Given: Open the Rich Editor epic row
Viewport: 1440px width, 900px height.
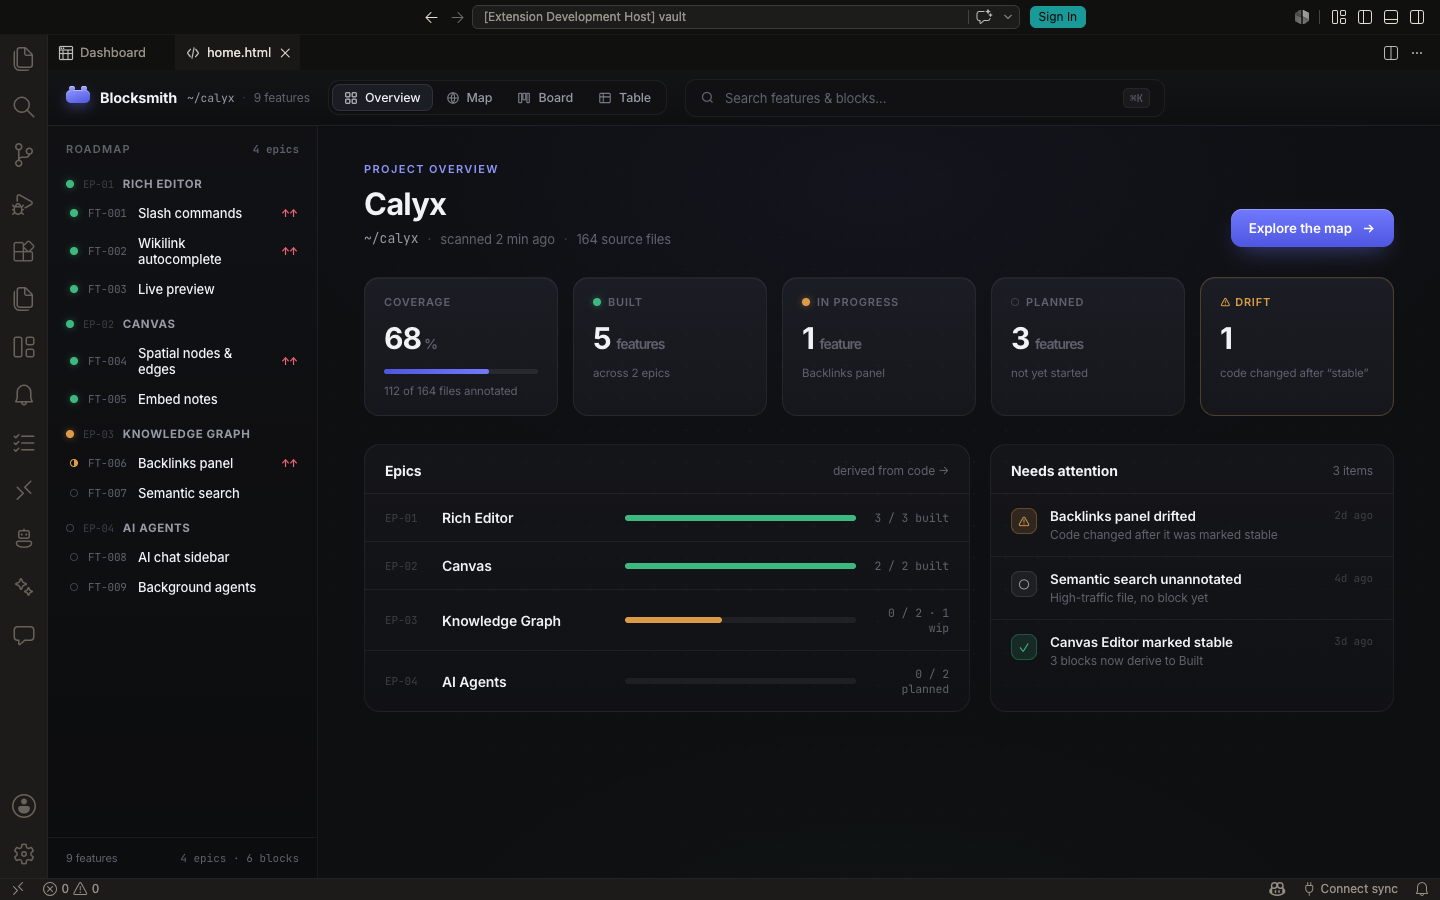Looking at the screenshot, I should pyautogui.click(x=667, y=518).
